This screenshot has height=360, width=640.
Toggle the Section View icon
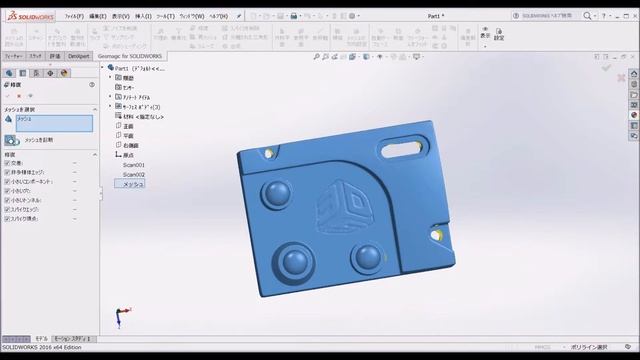[343, 57]
